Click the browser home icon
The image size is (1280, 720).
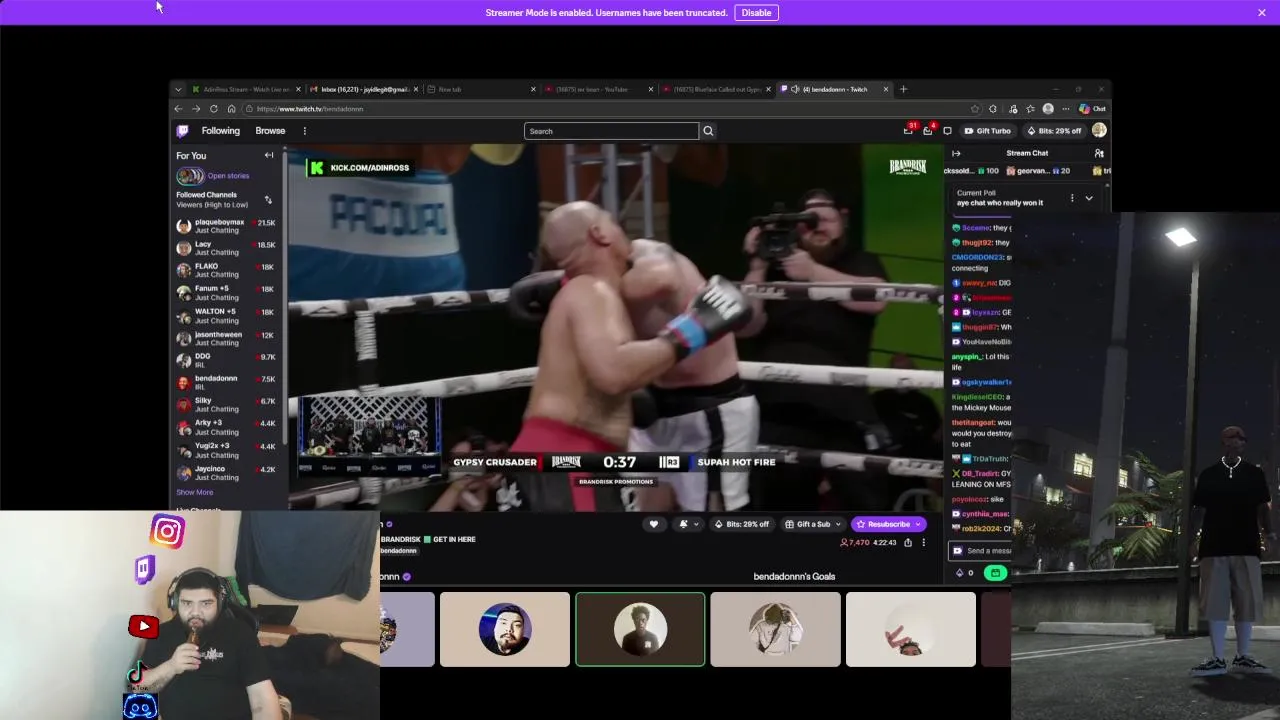(x=231, y=109)
